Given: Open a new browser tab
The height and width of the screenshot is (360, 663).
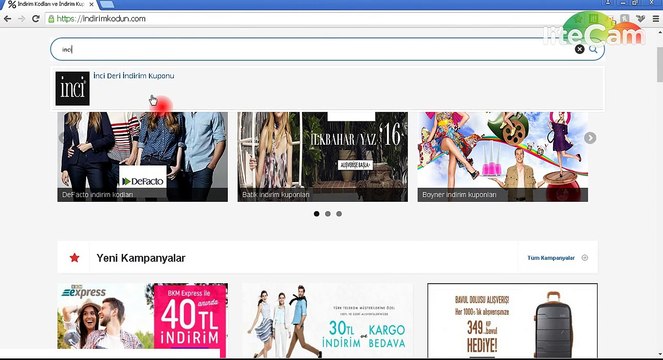Looking at the screenshot, I should coord(107,4).
